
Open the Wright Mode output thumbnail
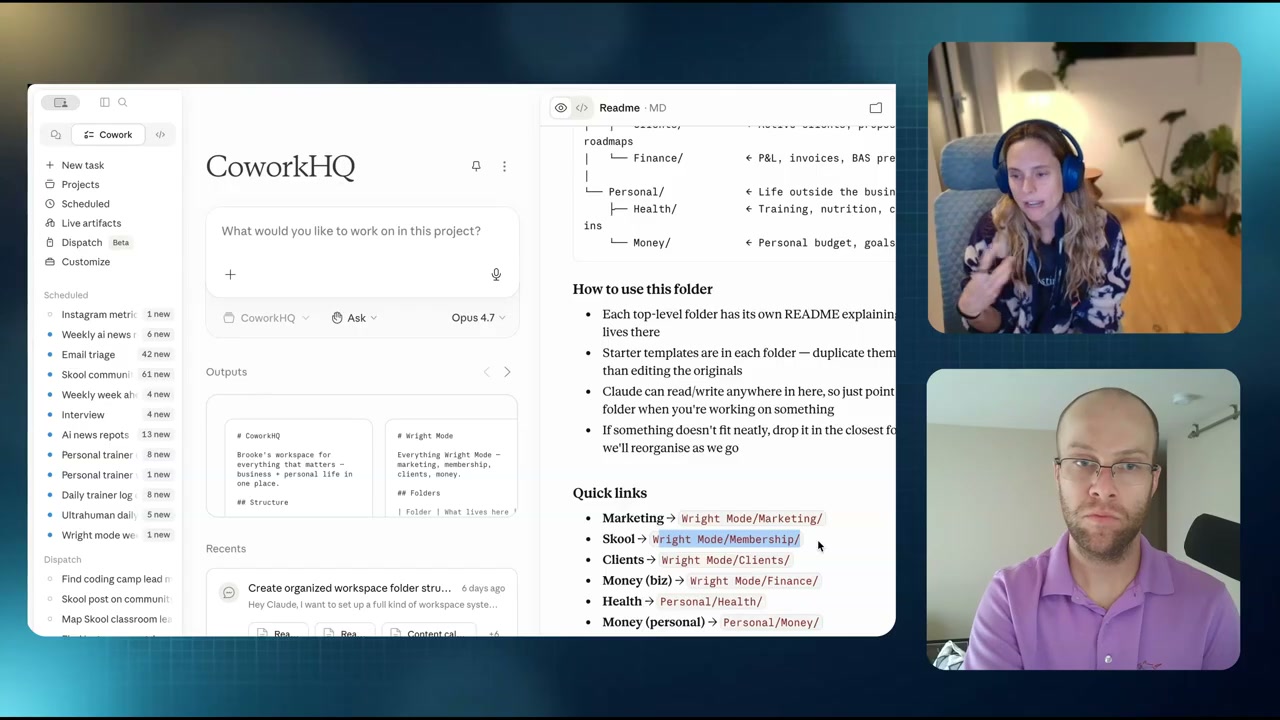click(x=451, y=468)
